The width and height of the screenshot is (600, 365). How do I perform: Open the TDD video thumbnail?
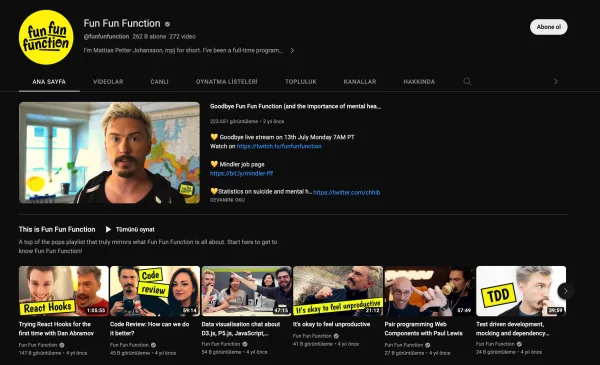(x=521, y=291)
